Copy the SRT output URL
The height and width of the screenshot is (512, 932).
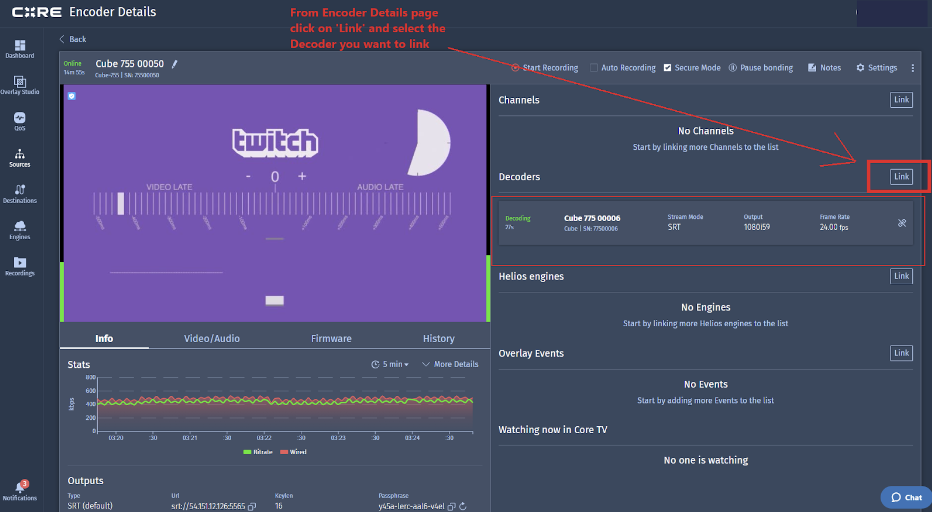coord(252,506)
